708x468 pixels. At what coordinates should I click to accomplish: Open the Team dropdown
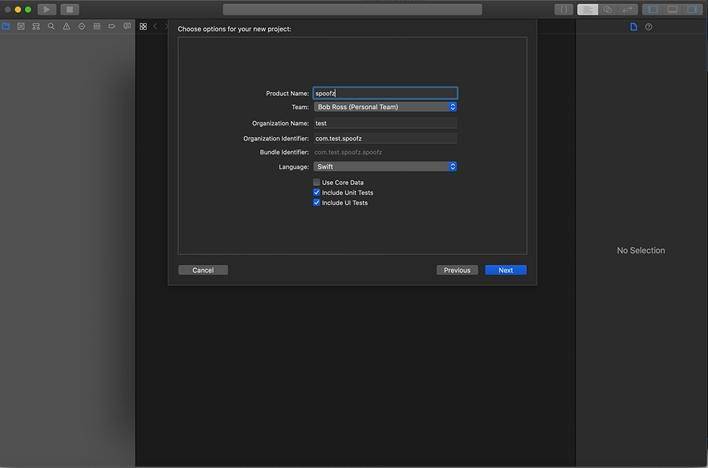tap(385, 107)
